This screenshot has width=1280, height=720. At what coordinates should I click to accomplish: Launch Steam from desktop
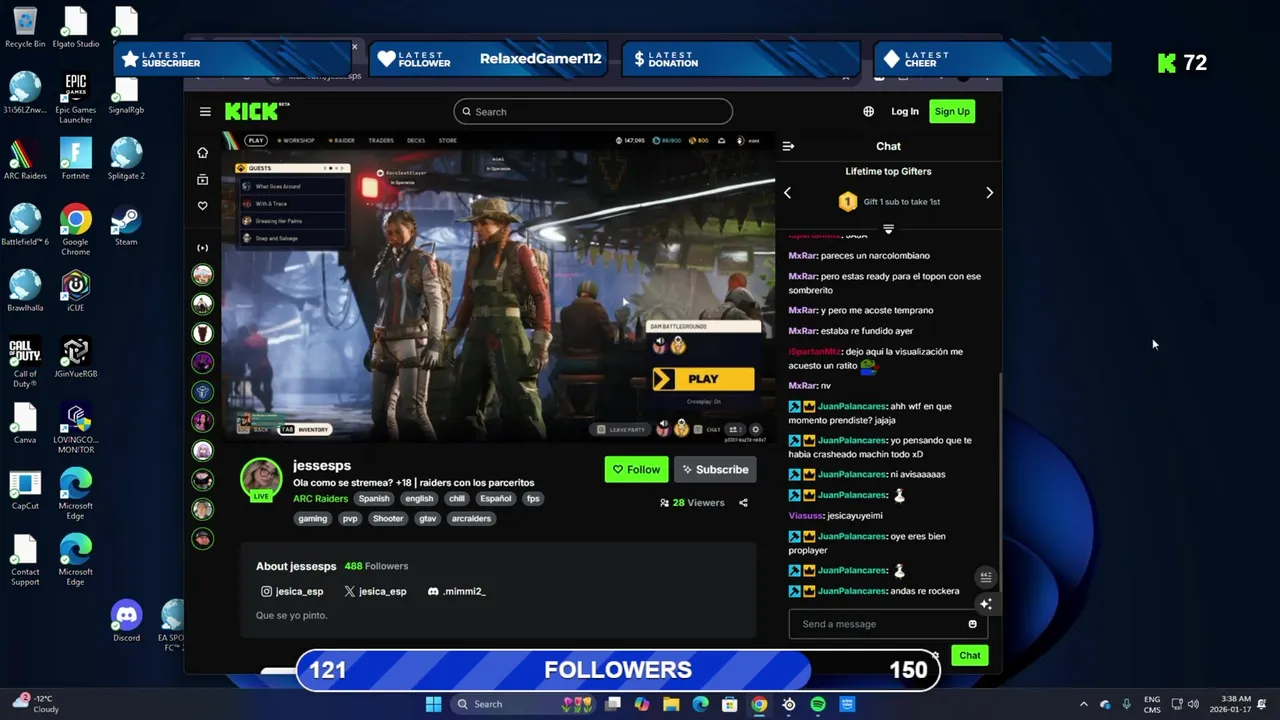126,225
